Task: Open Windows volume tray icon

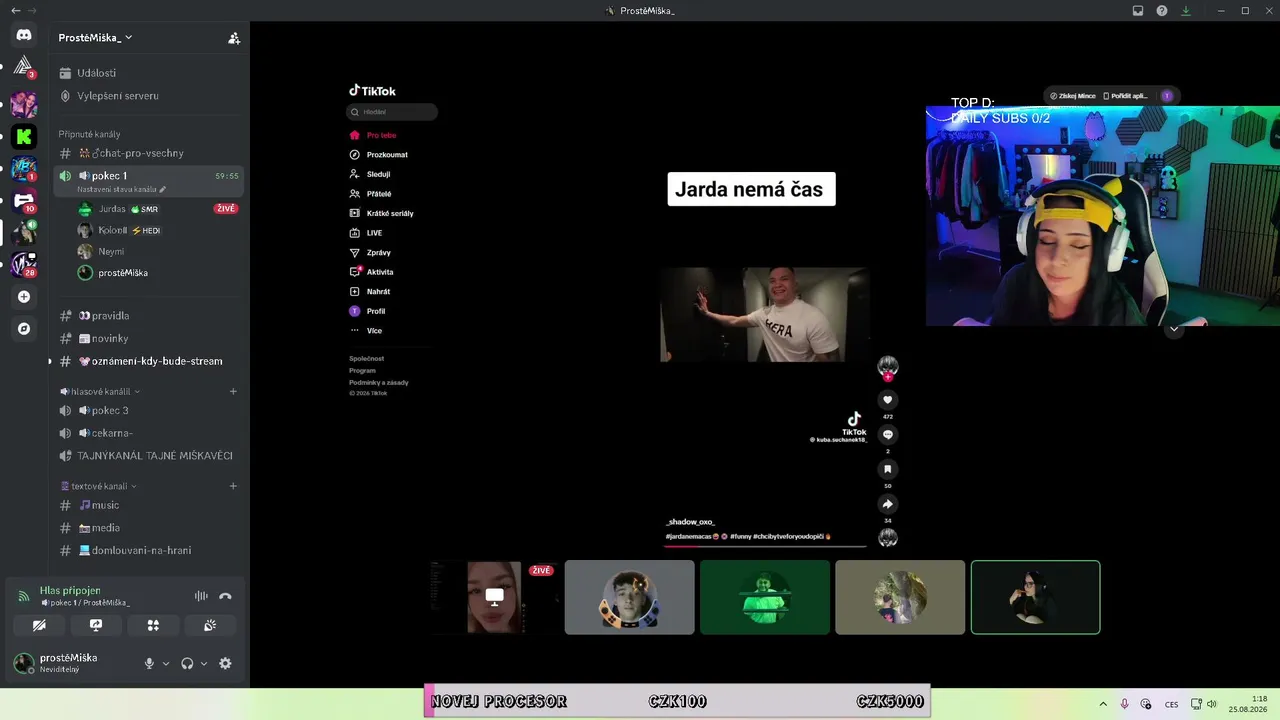Action: tap(1212, 704)
